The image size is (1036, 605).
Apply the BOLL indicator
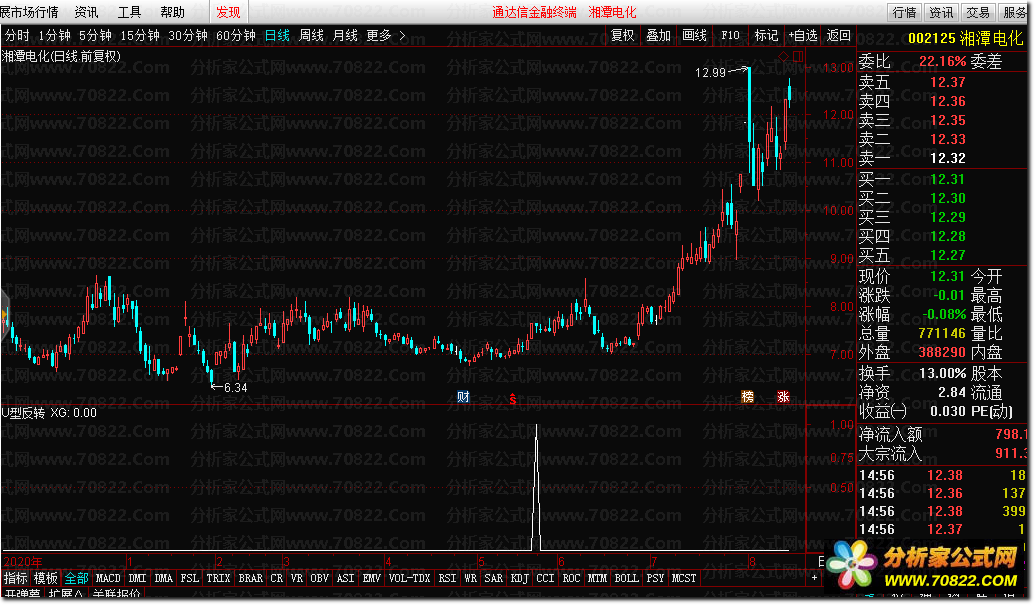[x=626, y=579]
